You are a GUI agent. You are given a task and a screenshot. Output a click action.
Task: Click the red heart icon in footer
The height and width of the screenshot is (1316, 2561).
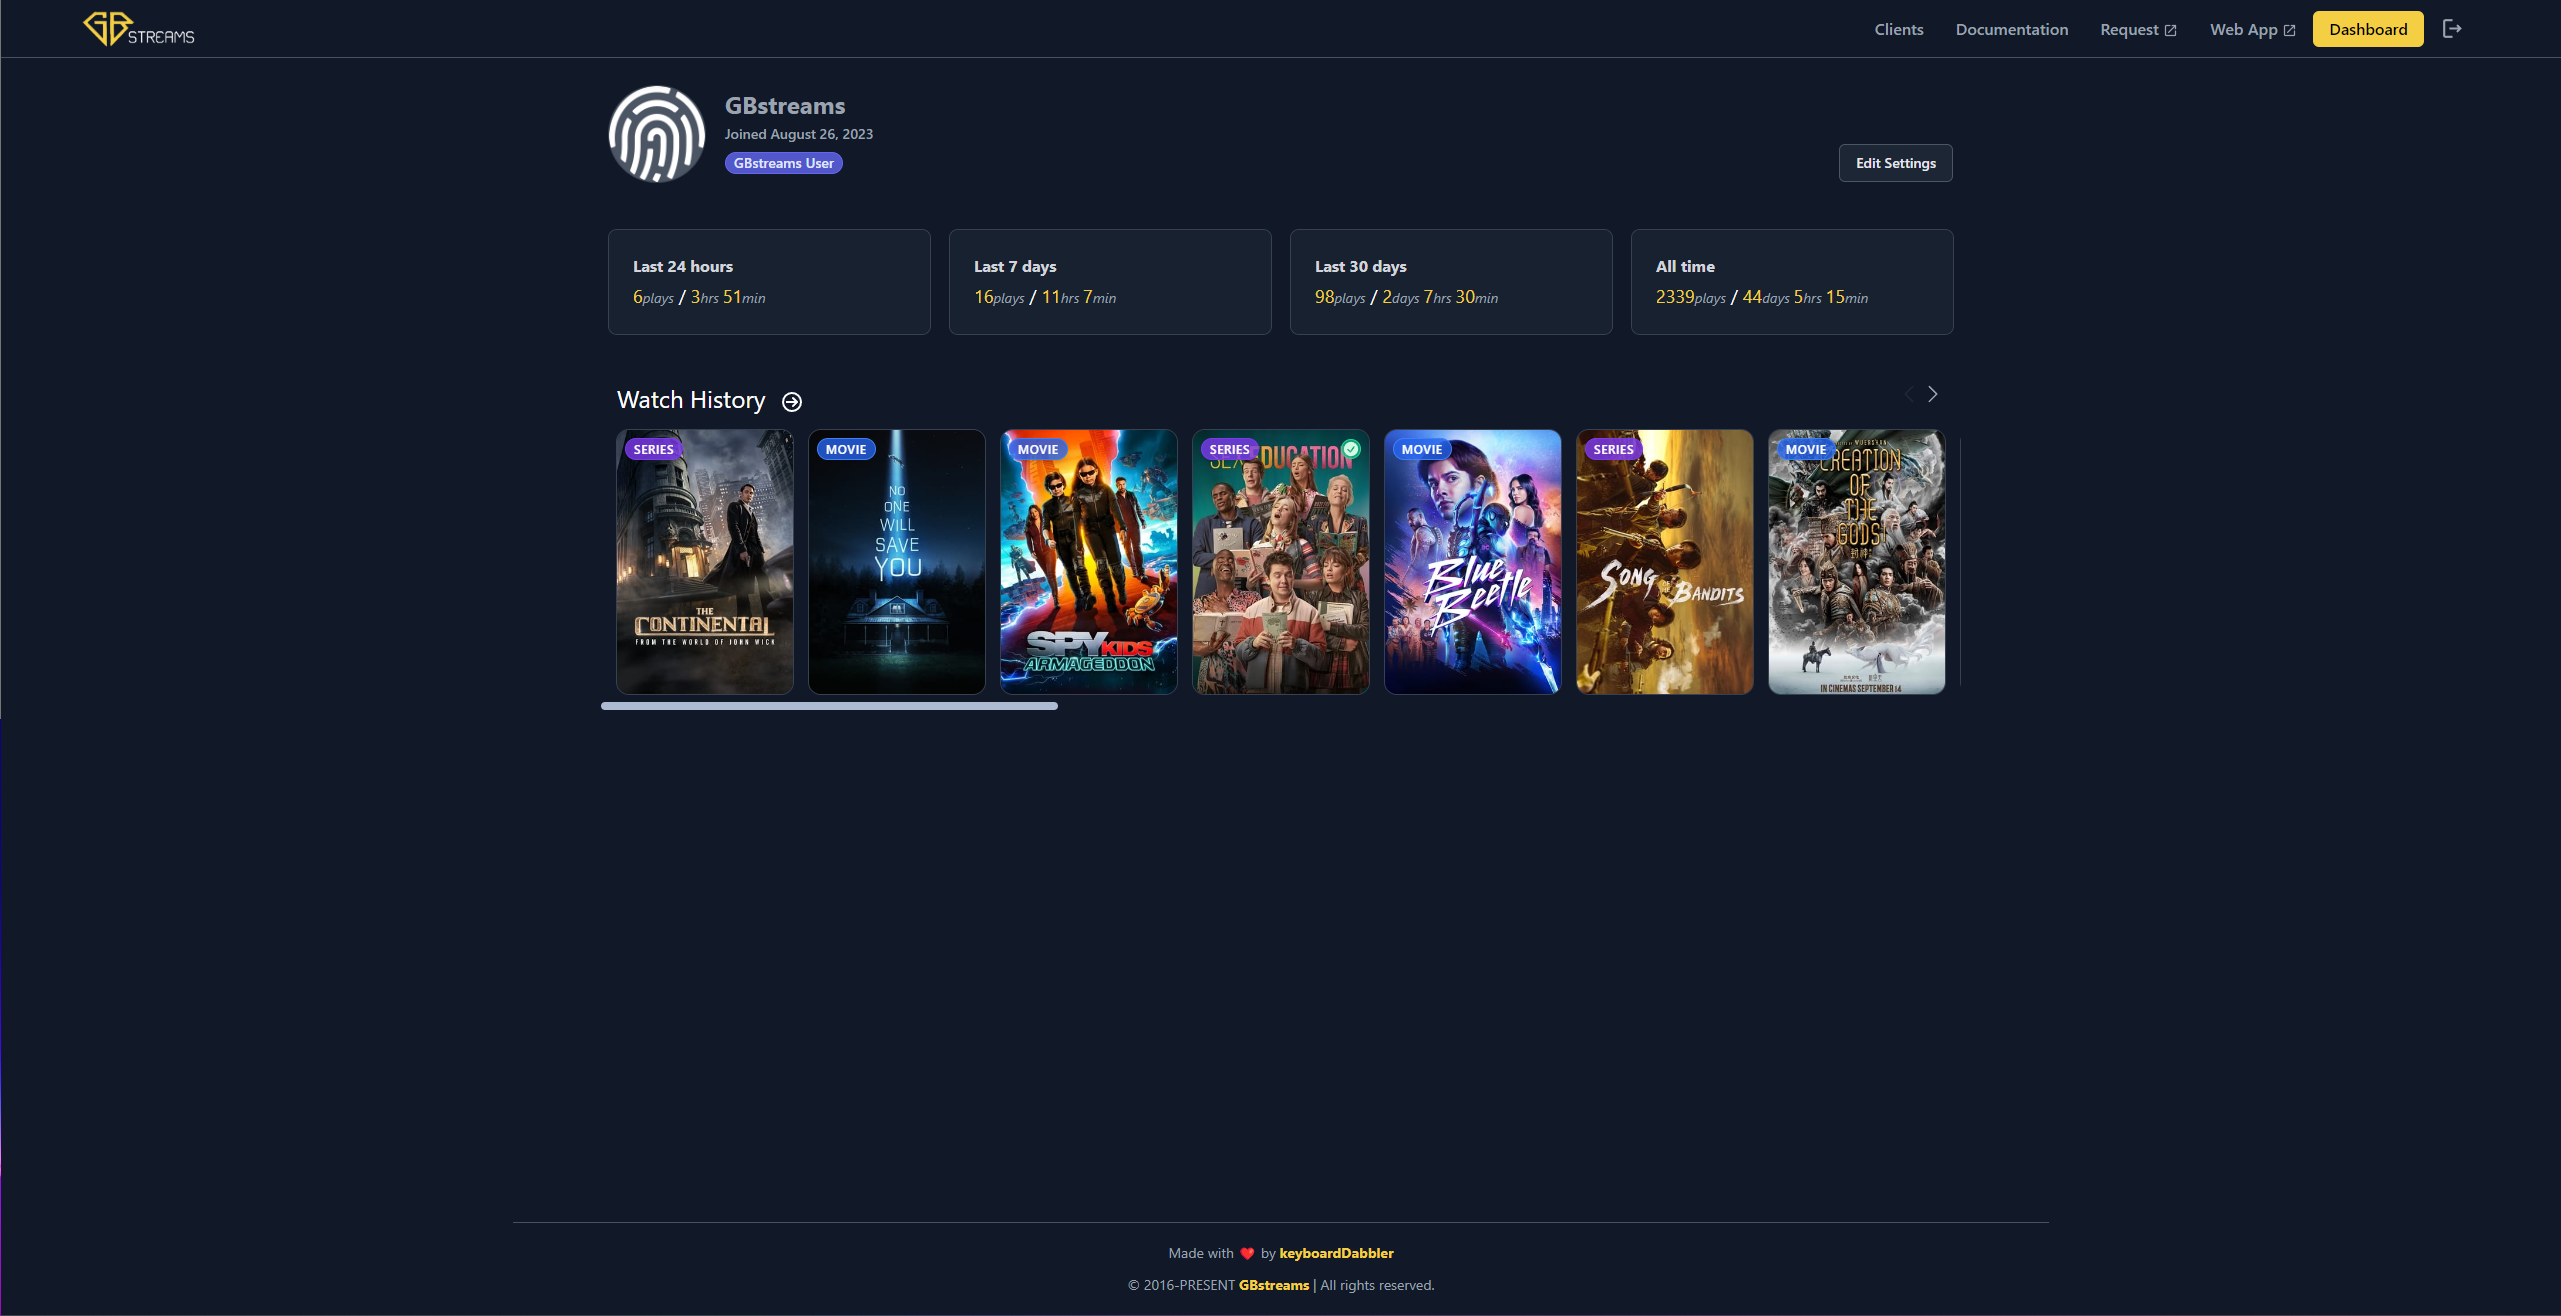pos(1247,1254)
